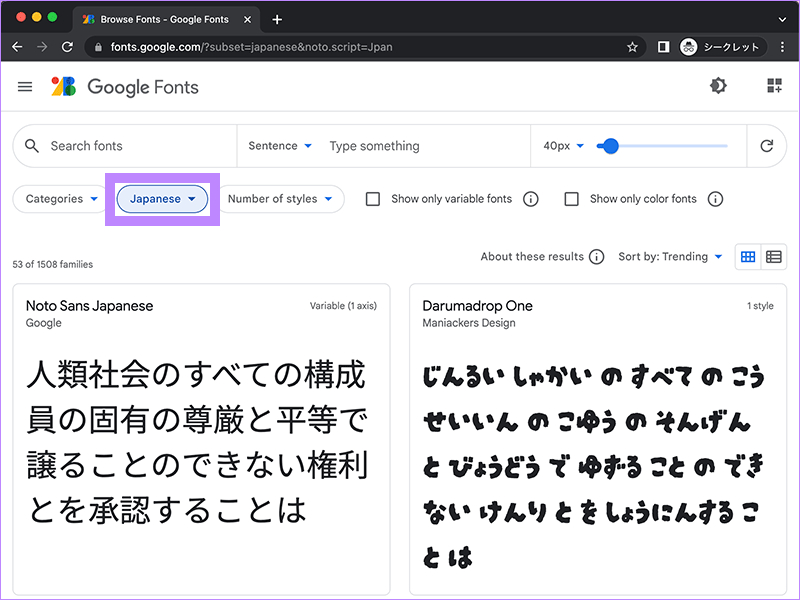Open the hamburger main menu
Viewport: 800px width, 600px height.
(x=25, y=87)
